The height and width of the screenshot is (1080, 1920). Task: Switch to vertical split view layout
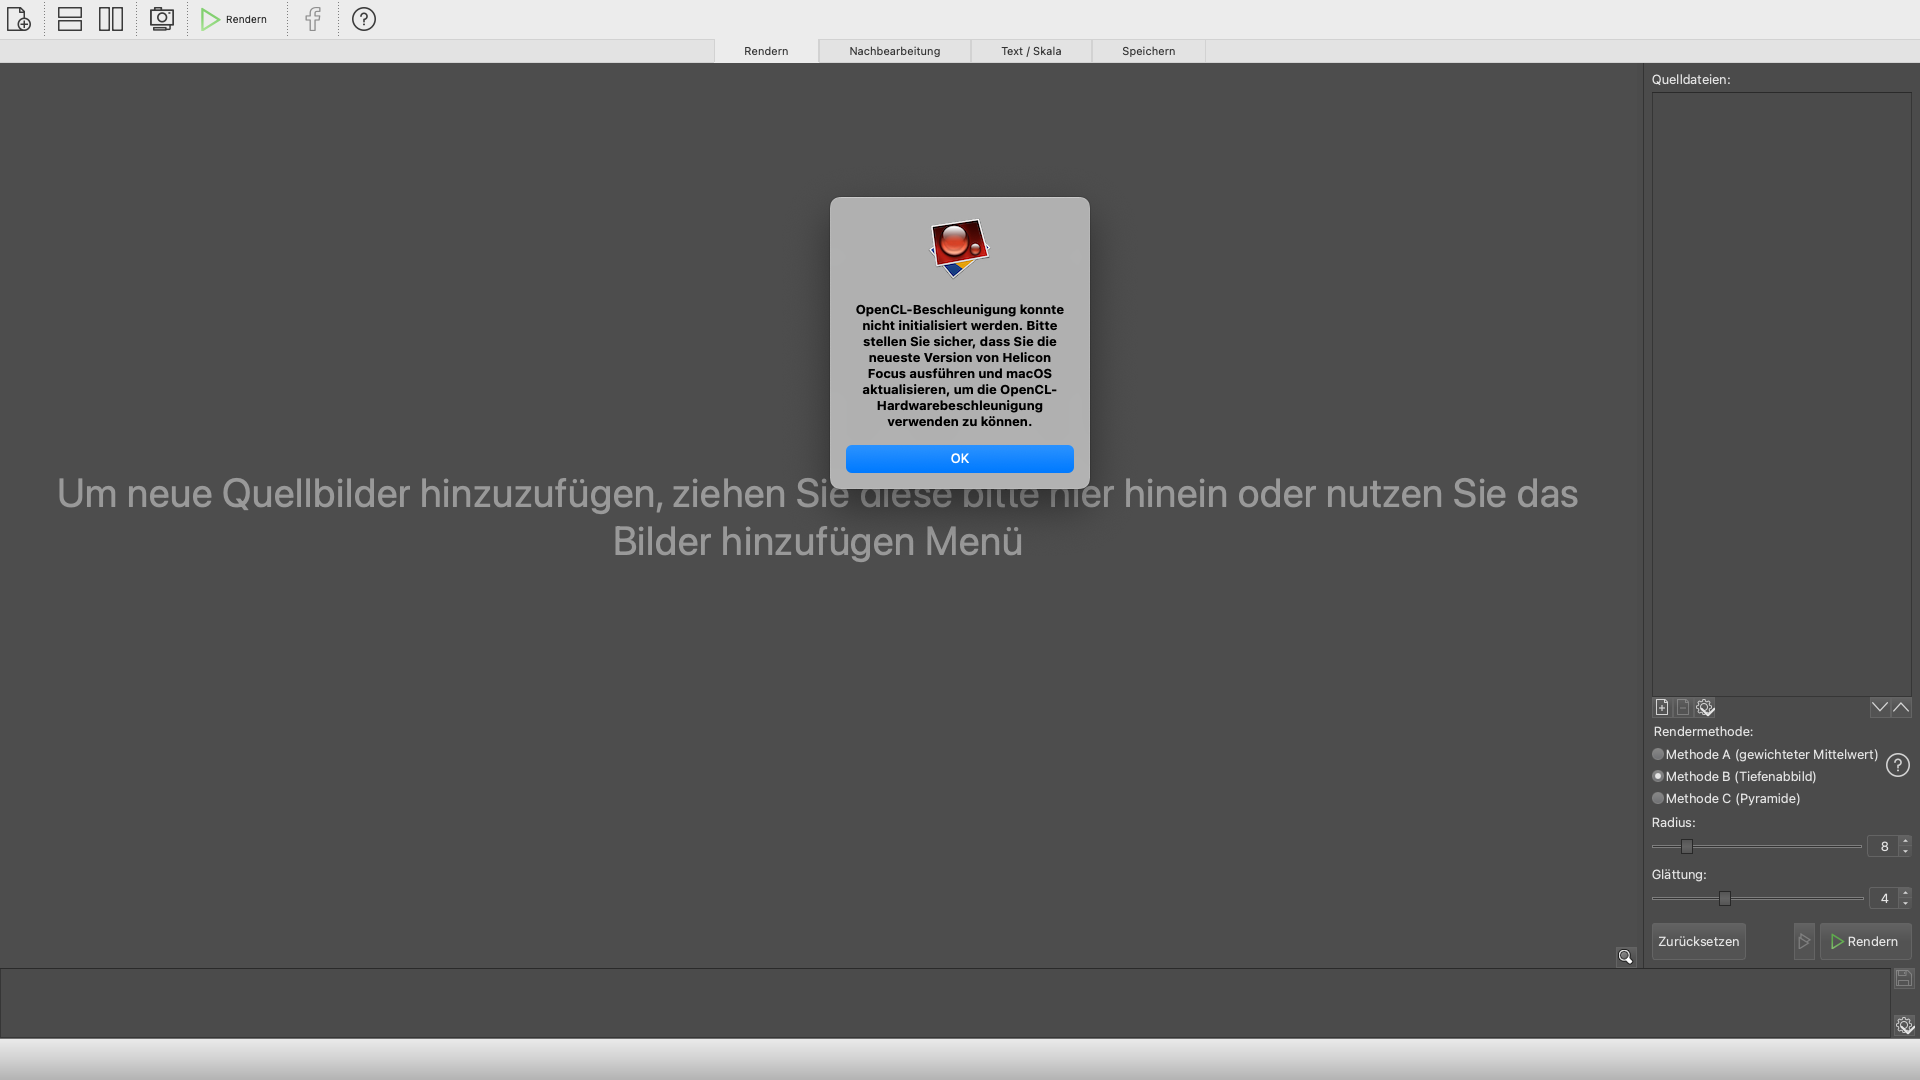[111, 19]
